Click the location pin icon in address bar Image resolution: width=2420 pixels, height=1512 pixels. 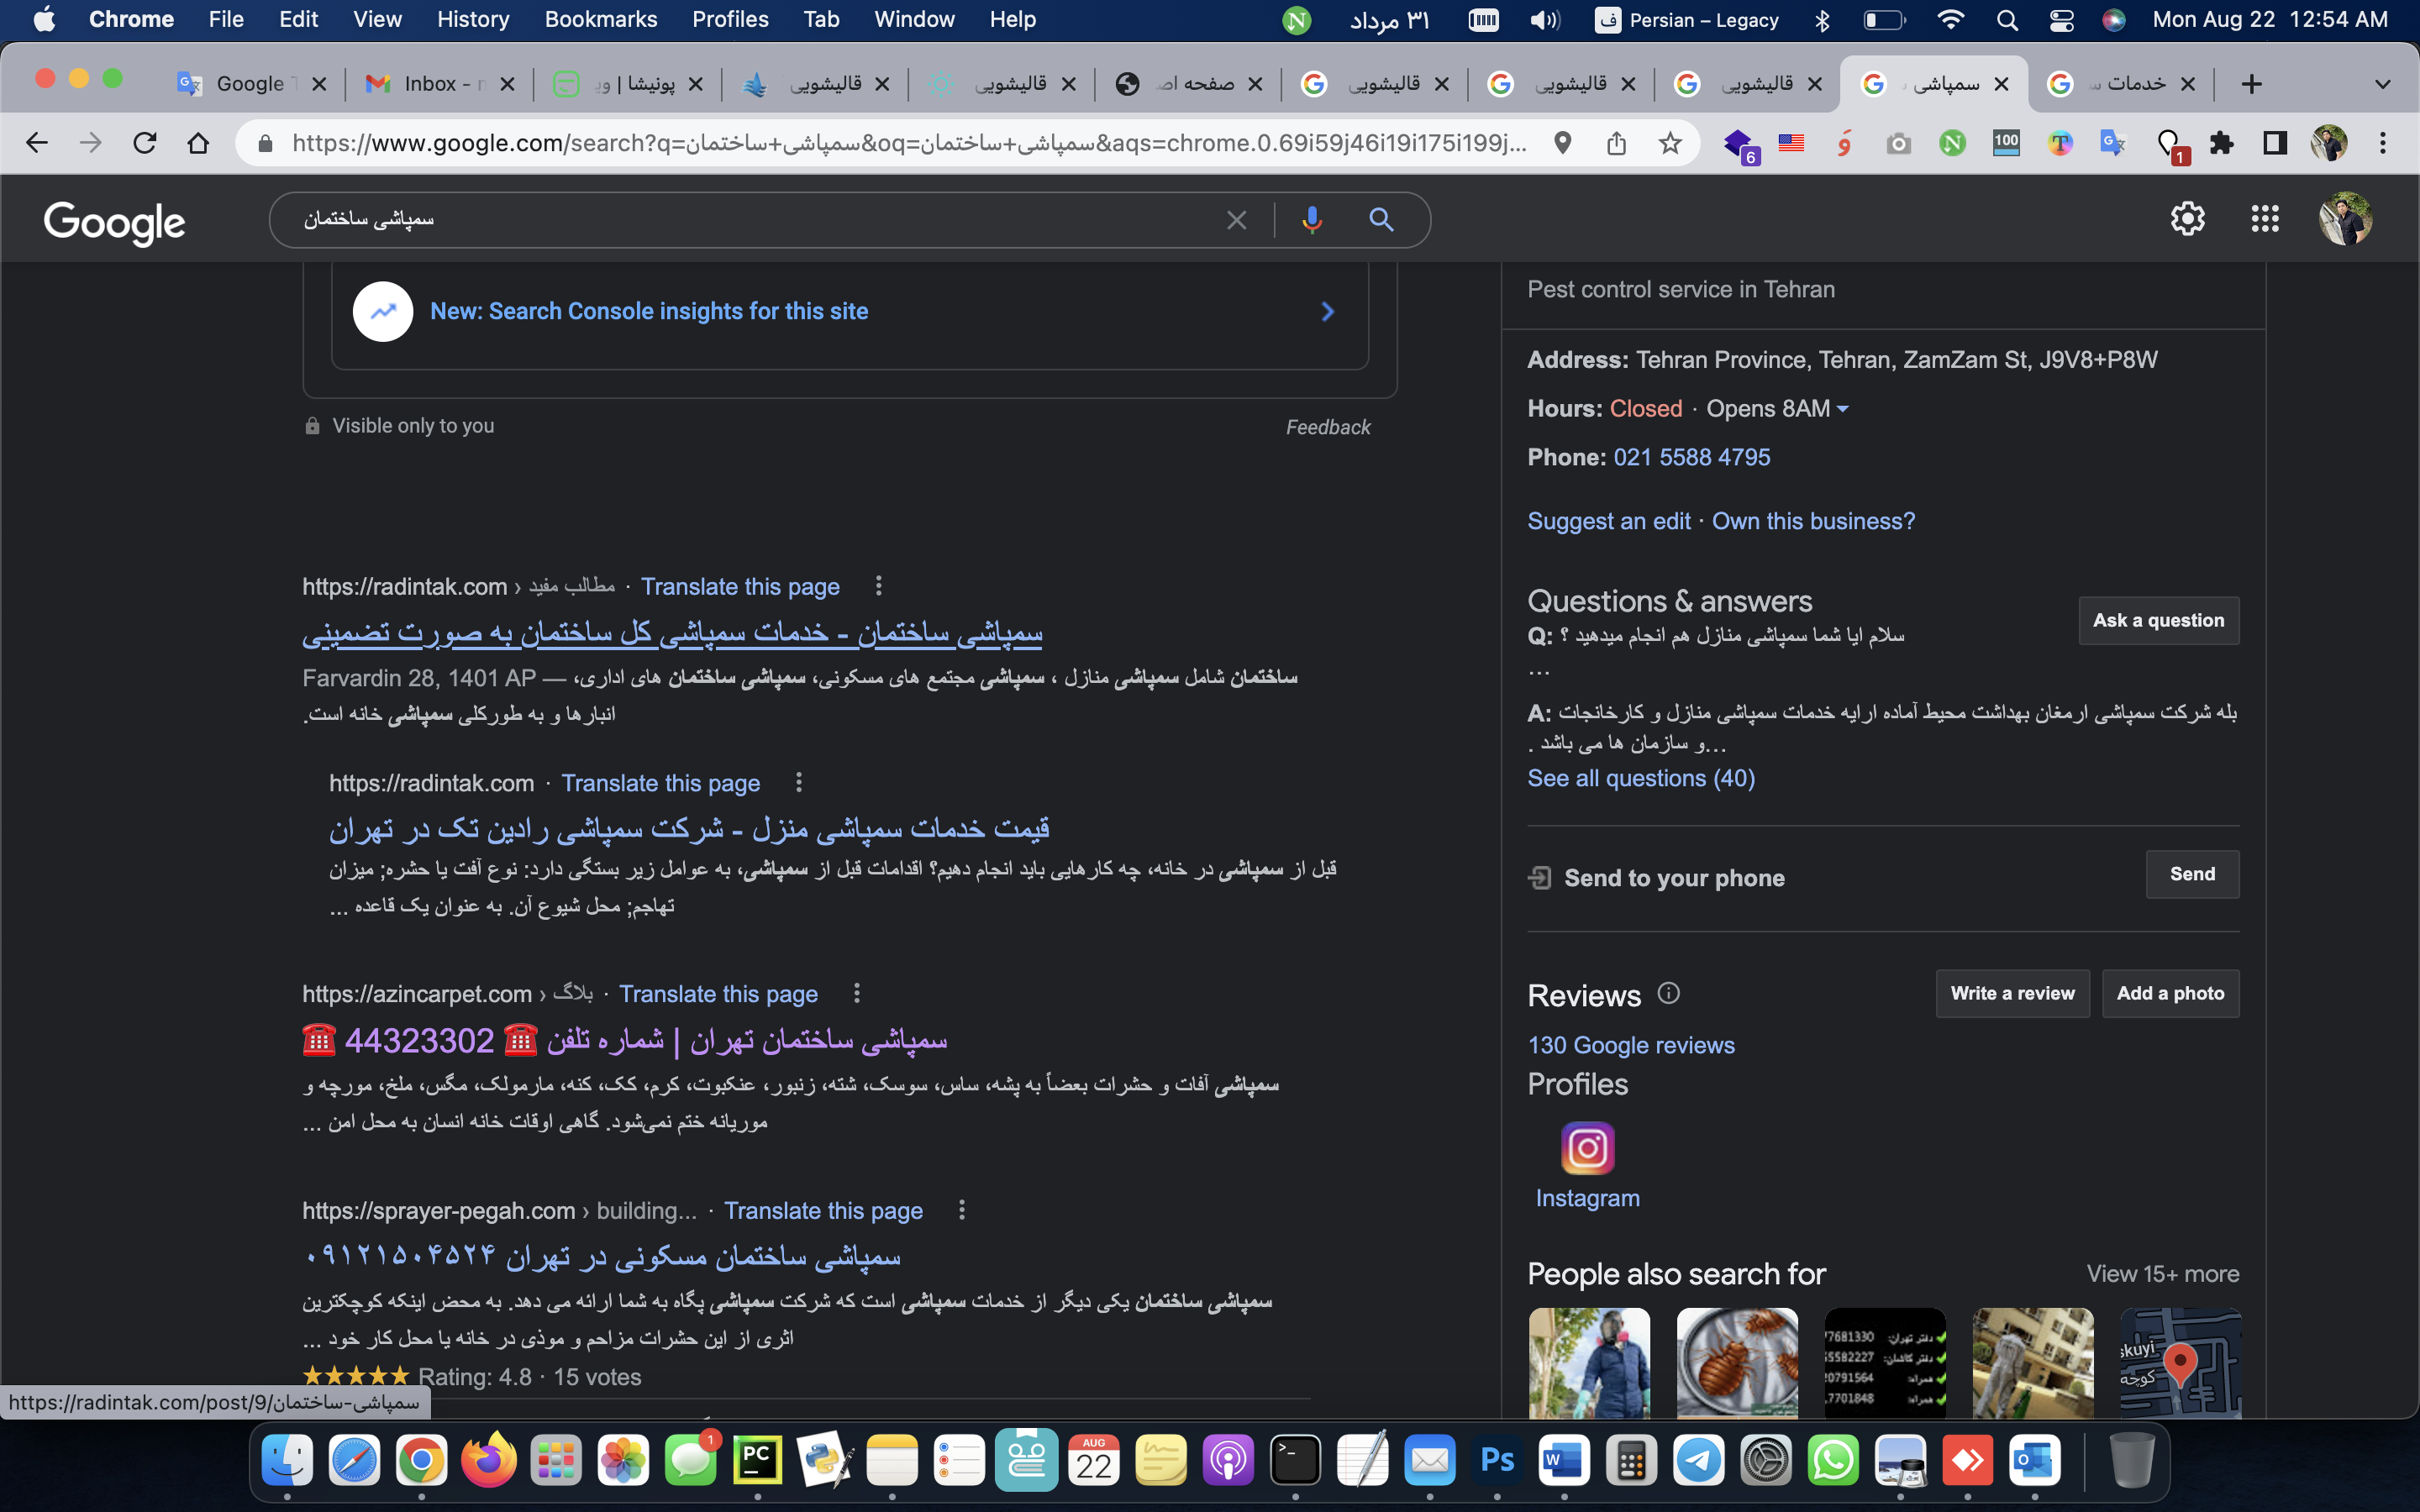click(x=1563, y=143)
